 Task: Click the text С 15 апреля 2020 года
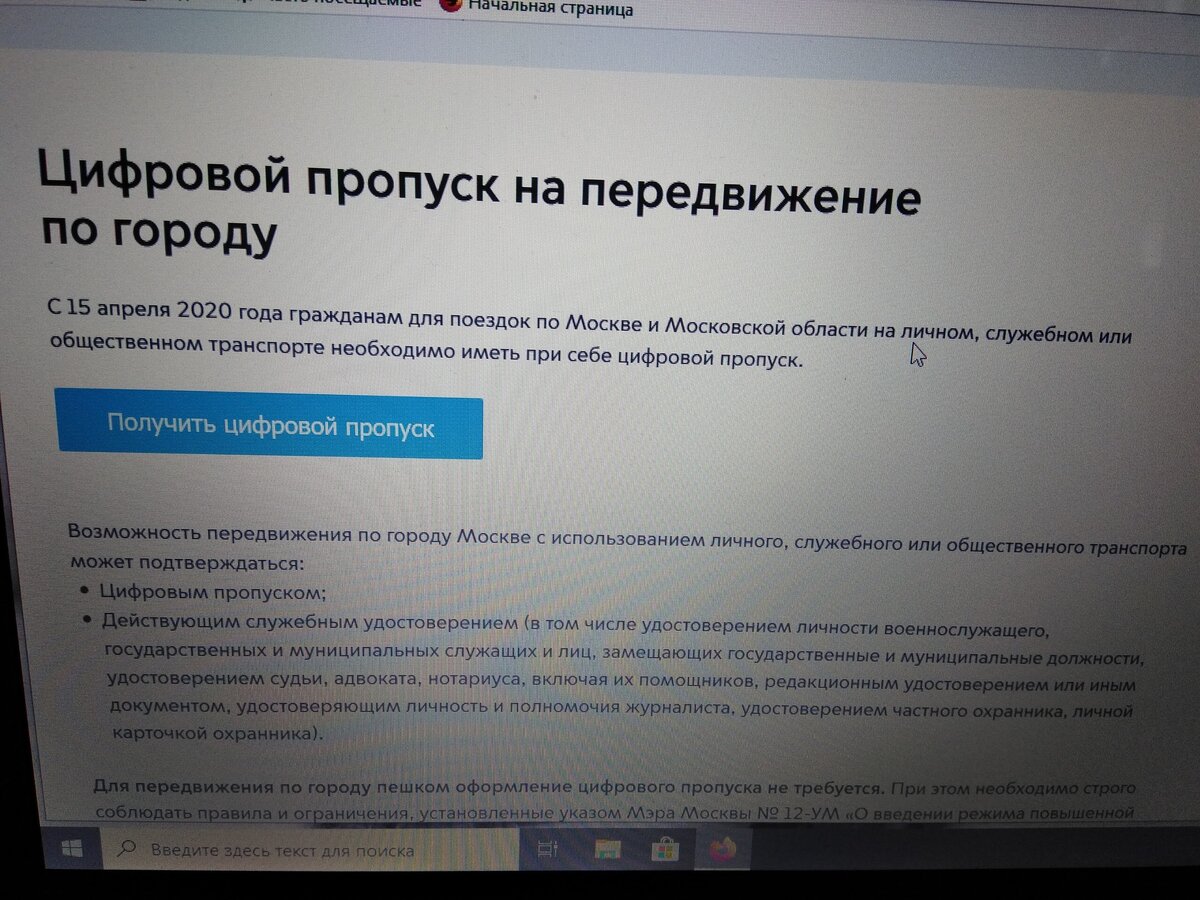(x=166, y=310)
